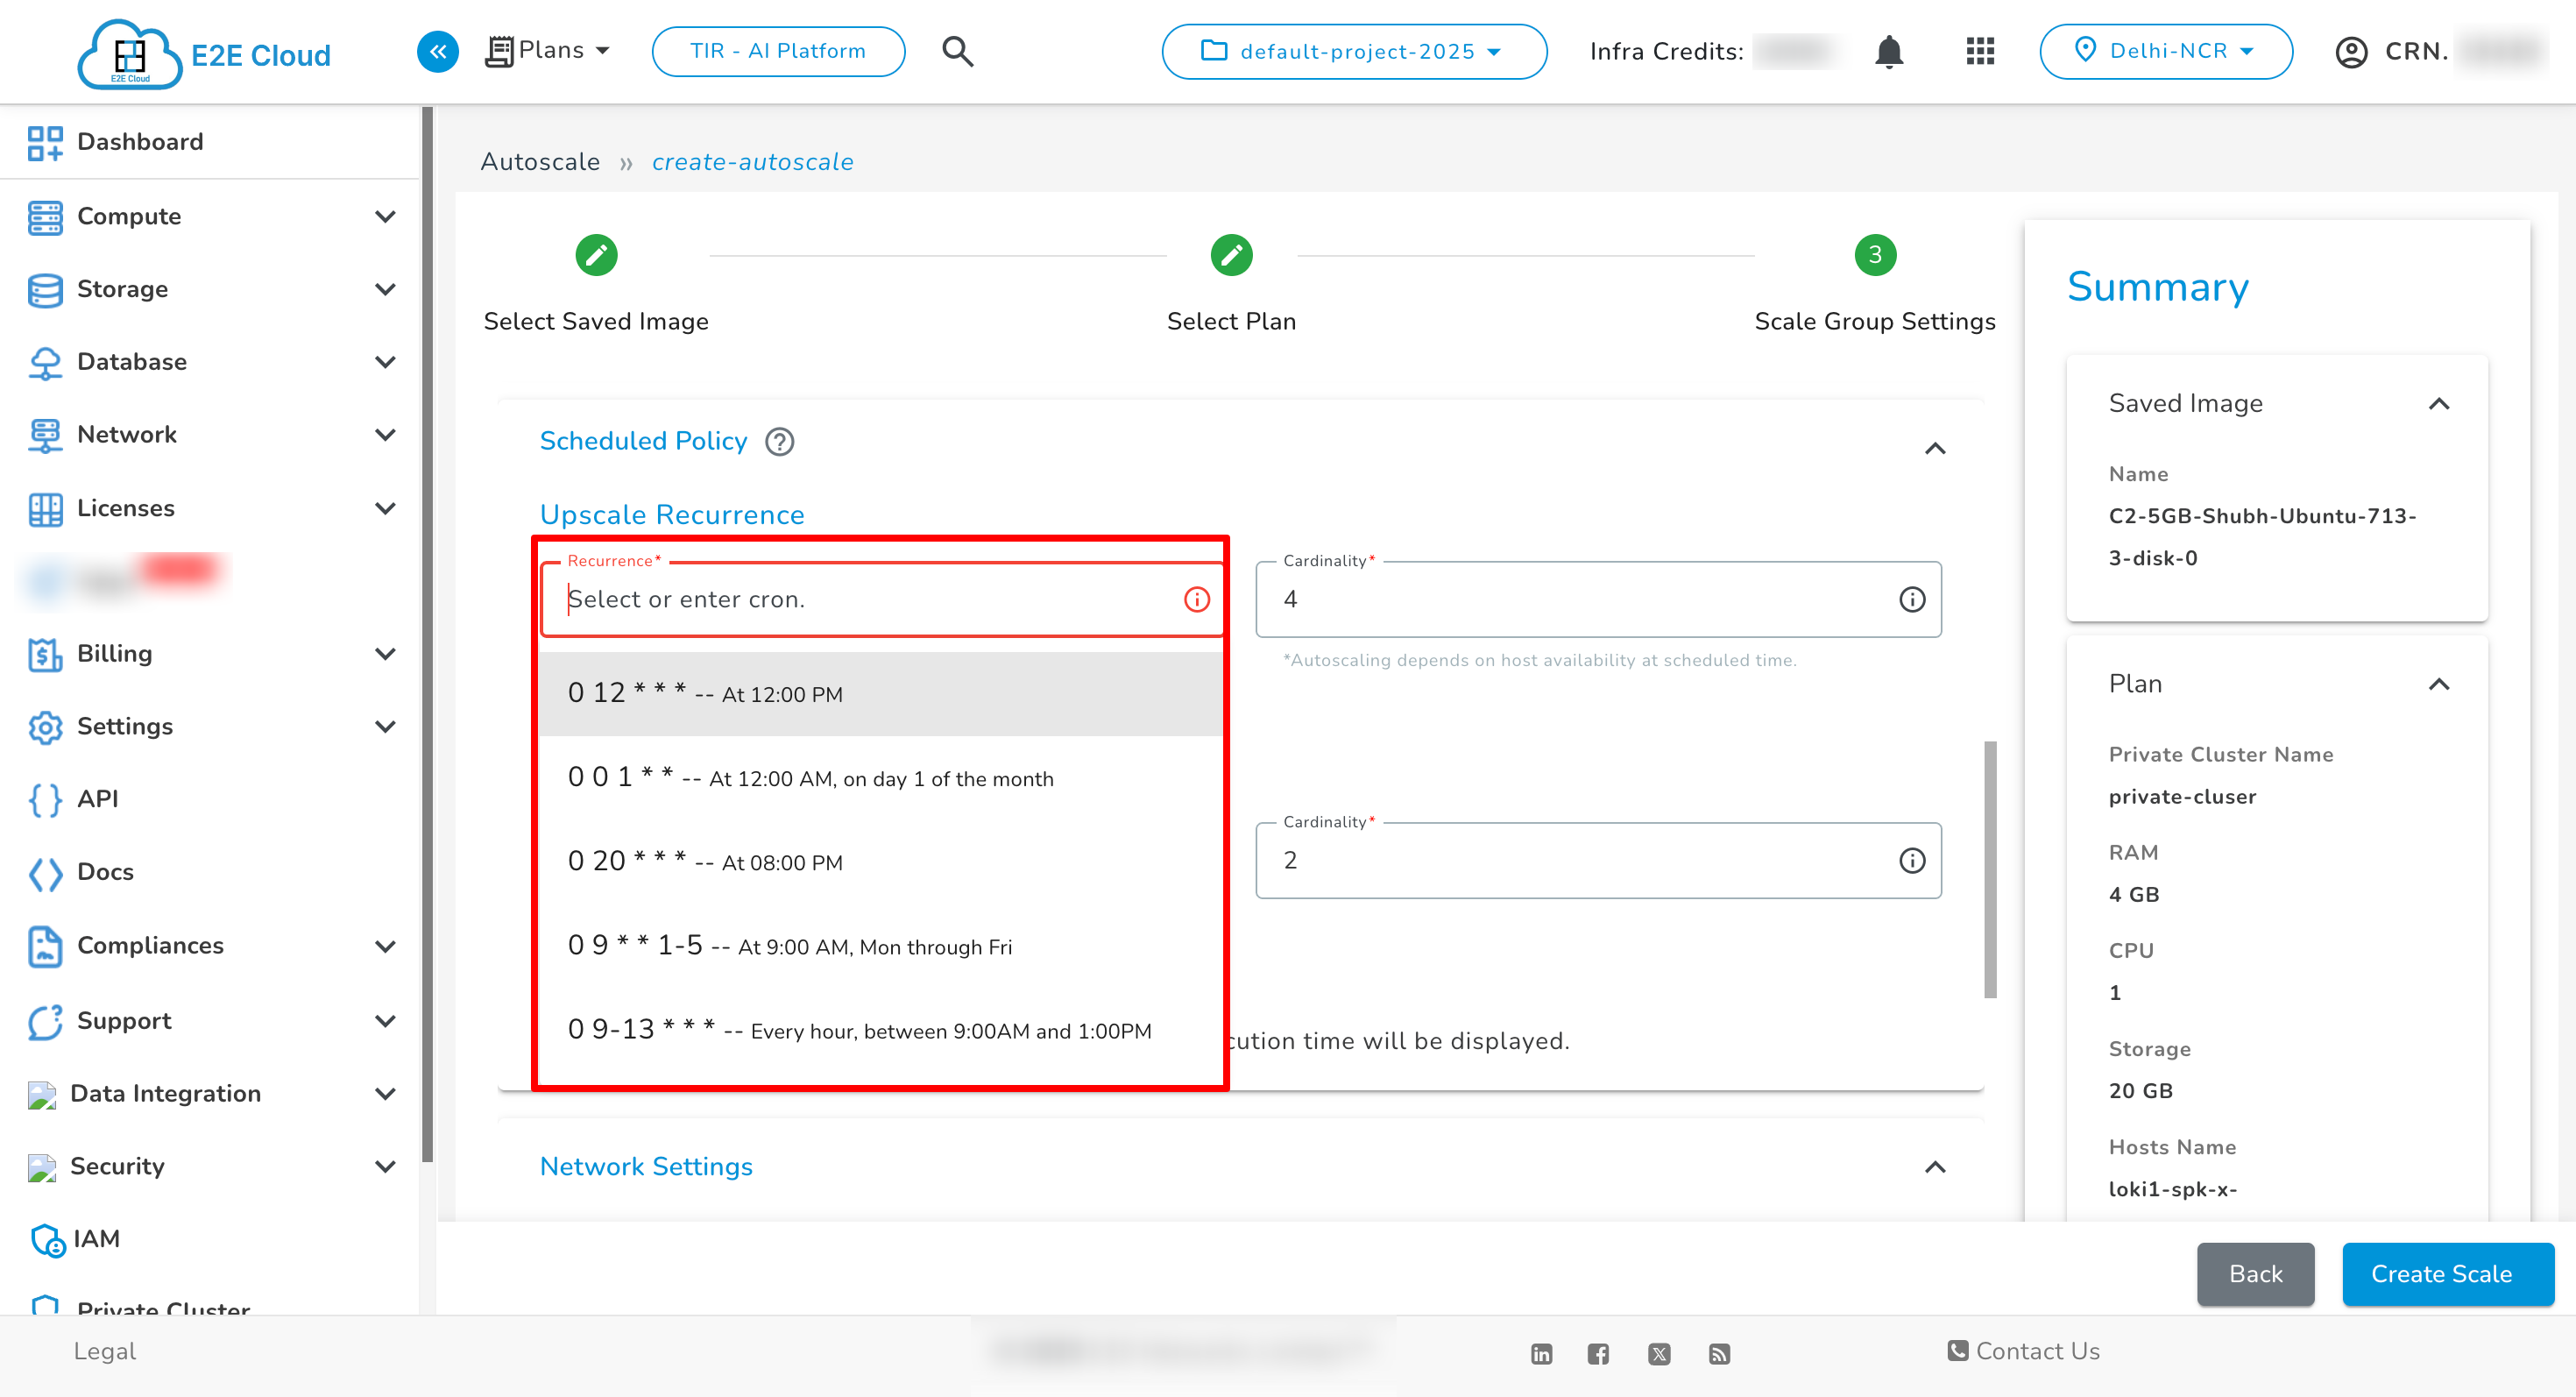The image size is (2576, 1397).
Task: Collapse the Scheduled Policy section
Action: pyautogui.click(x=1934, y=448)
